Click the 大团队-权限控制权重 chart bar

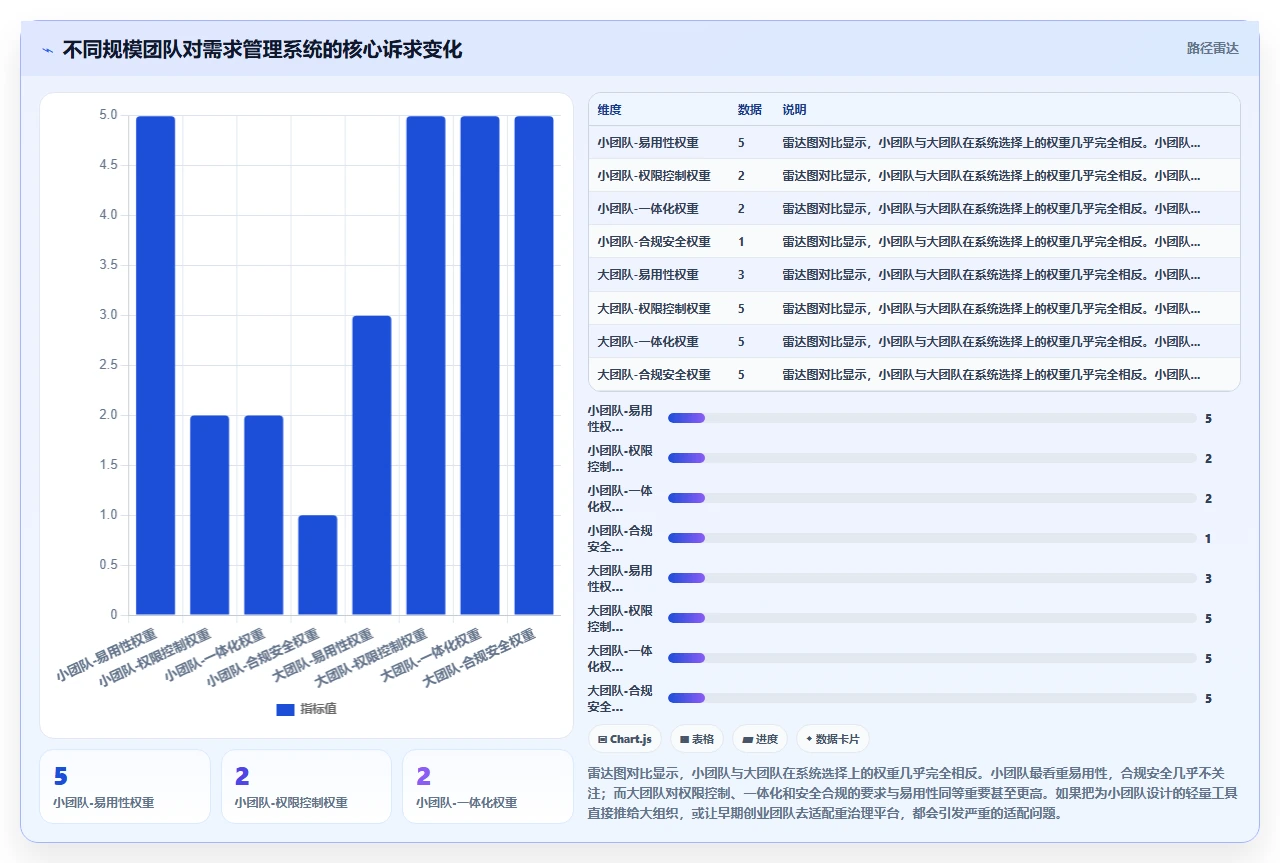pyautogui.click(x=426, y=365)
